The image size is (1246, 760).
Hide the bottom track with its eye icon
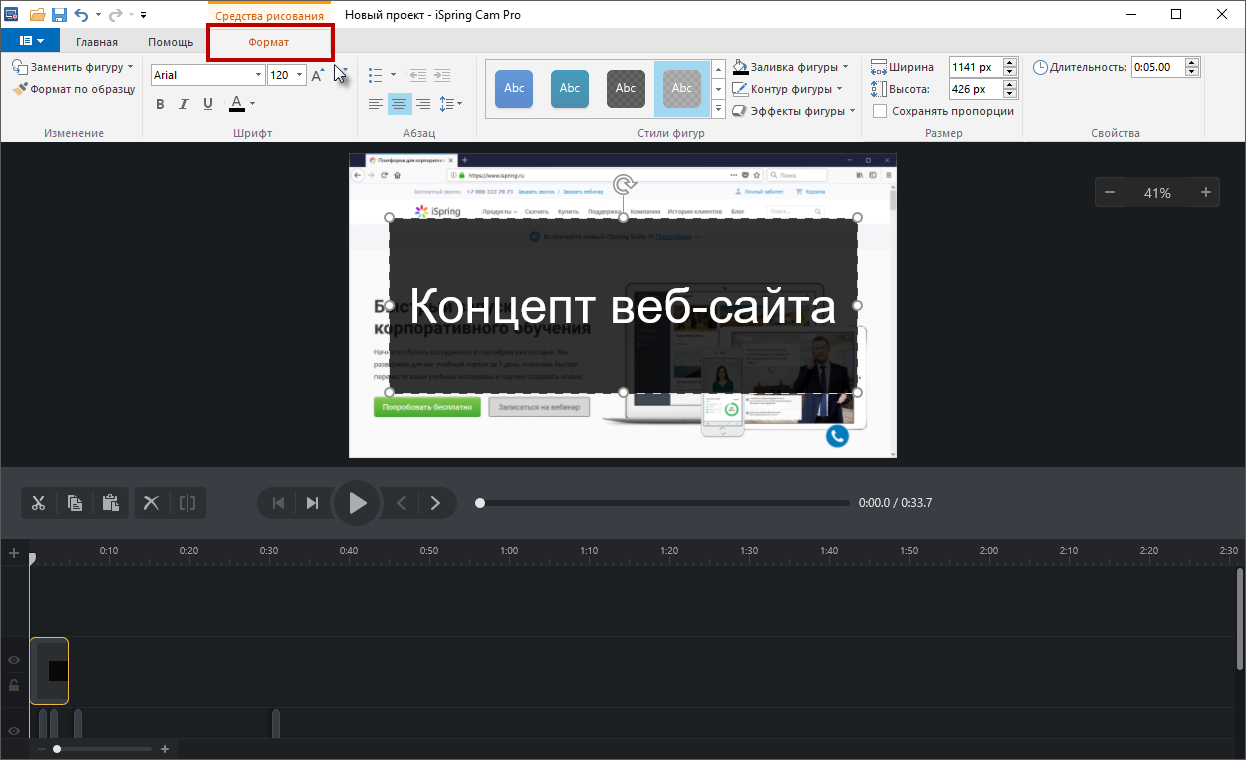[14, 731]
